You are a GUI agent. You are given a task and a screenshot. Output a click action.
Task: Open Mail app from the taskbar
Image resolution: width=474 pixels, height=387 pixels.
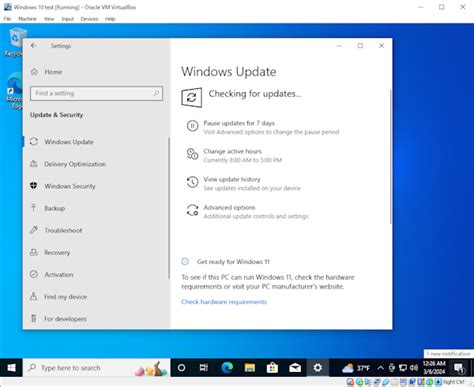coord(295,368)
